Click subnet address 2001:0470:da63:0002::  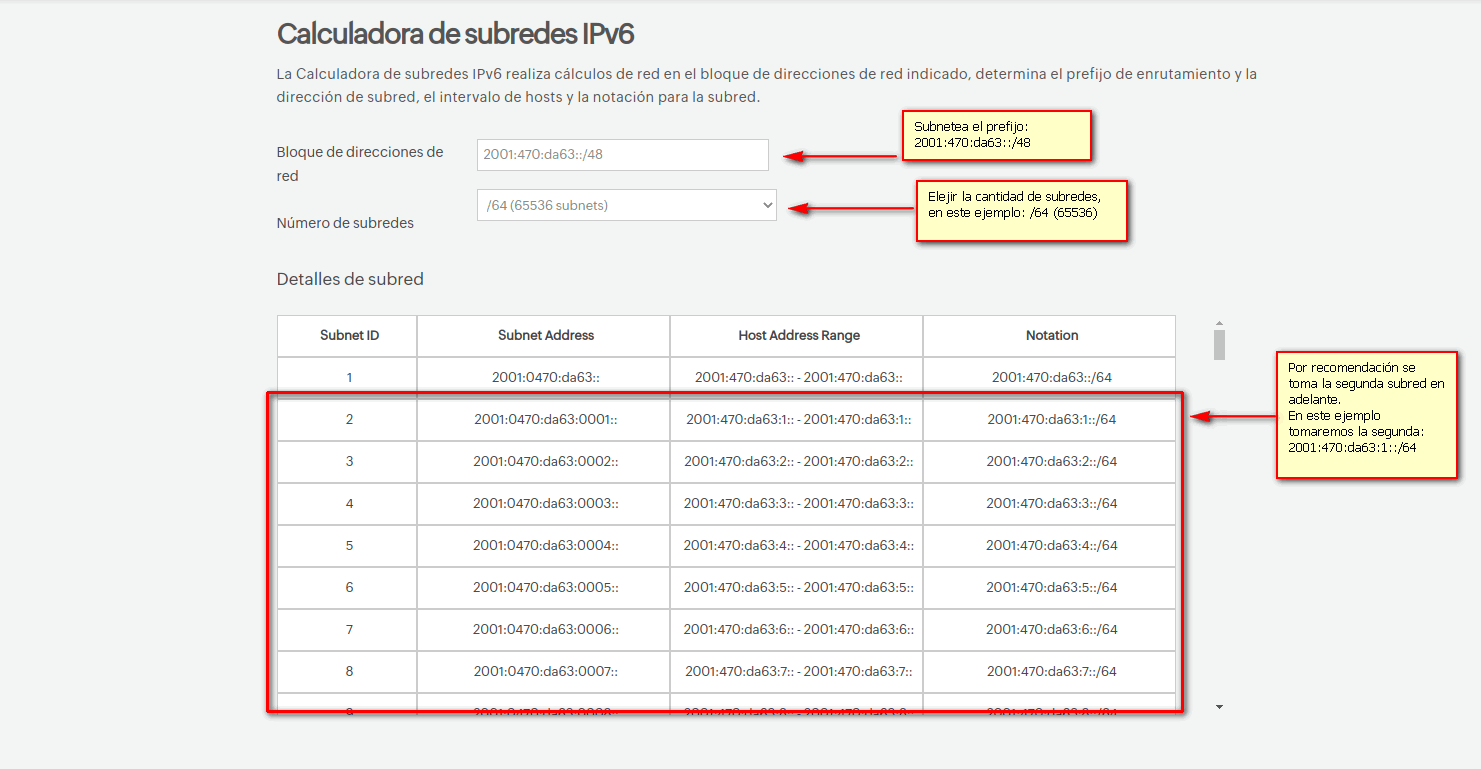(545, 462)
